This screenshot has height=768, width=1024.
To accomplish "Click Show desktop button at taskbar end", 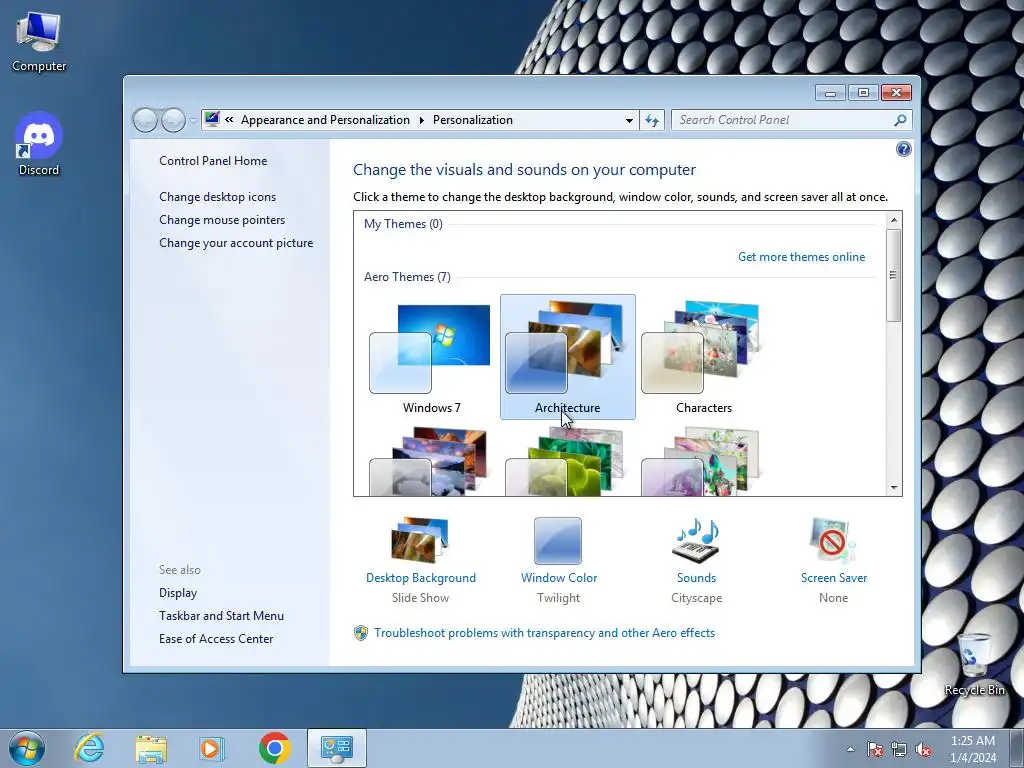I will coord(1017,748).
